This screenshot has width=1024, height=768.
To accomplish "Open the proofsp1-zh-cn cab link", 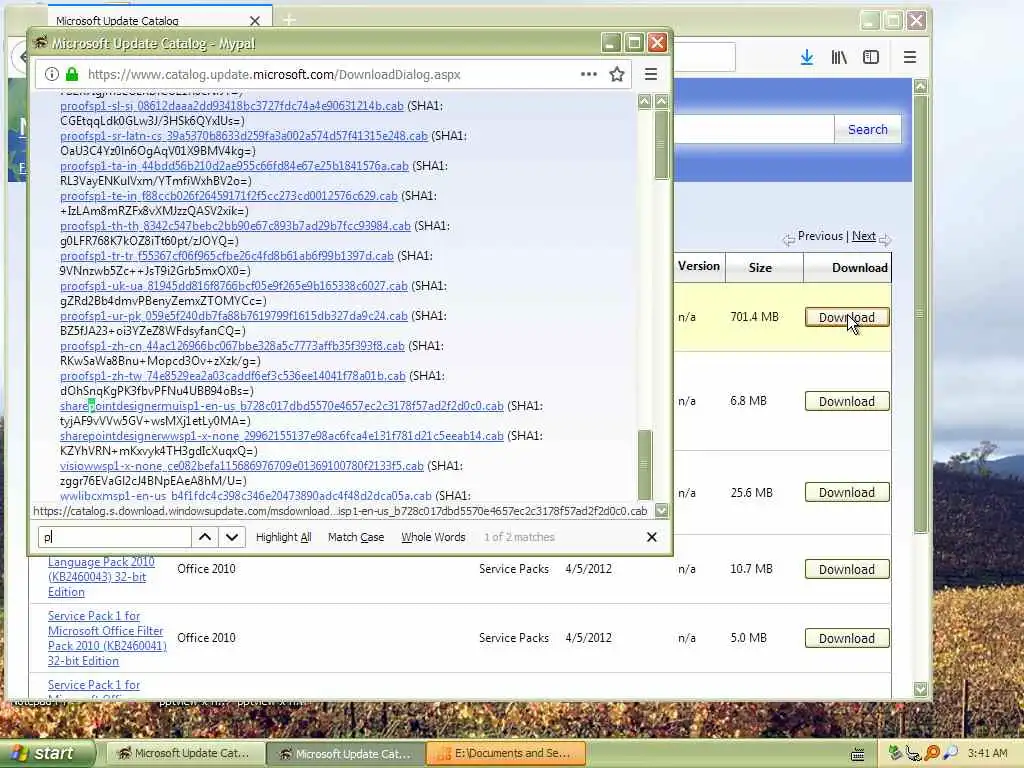I will pos(232,346).
